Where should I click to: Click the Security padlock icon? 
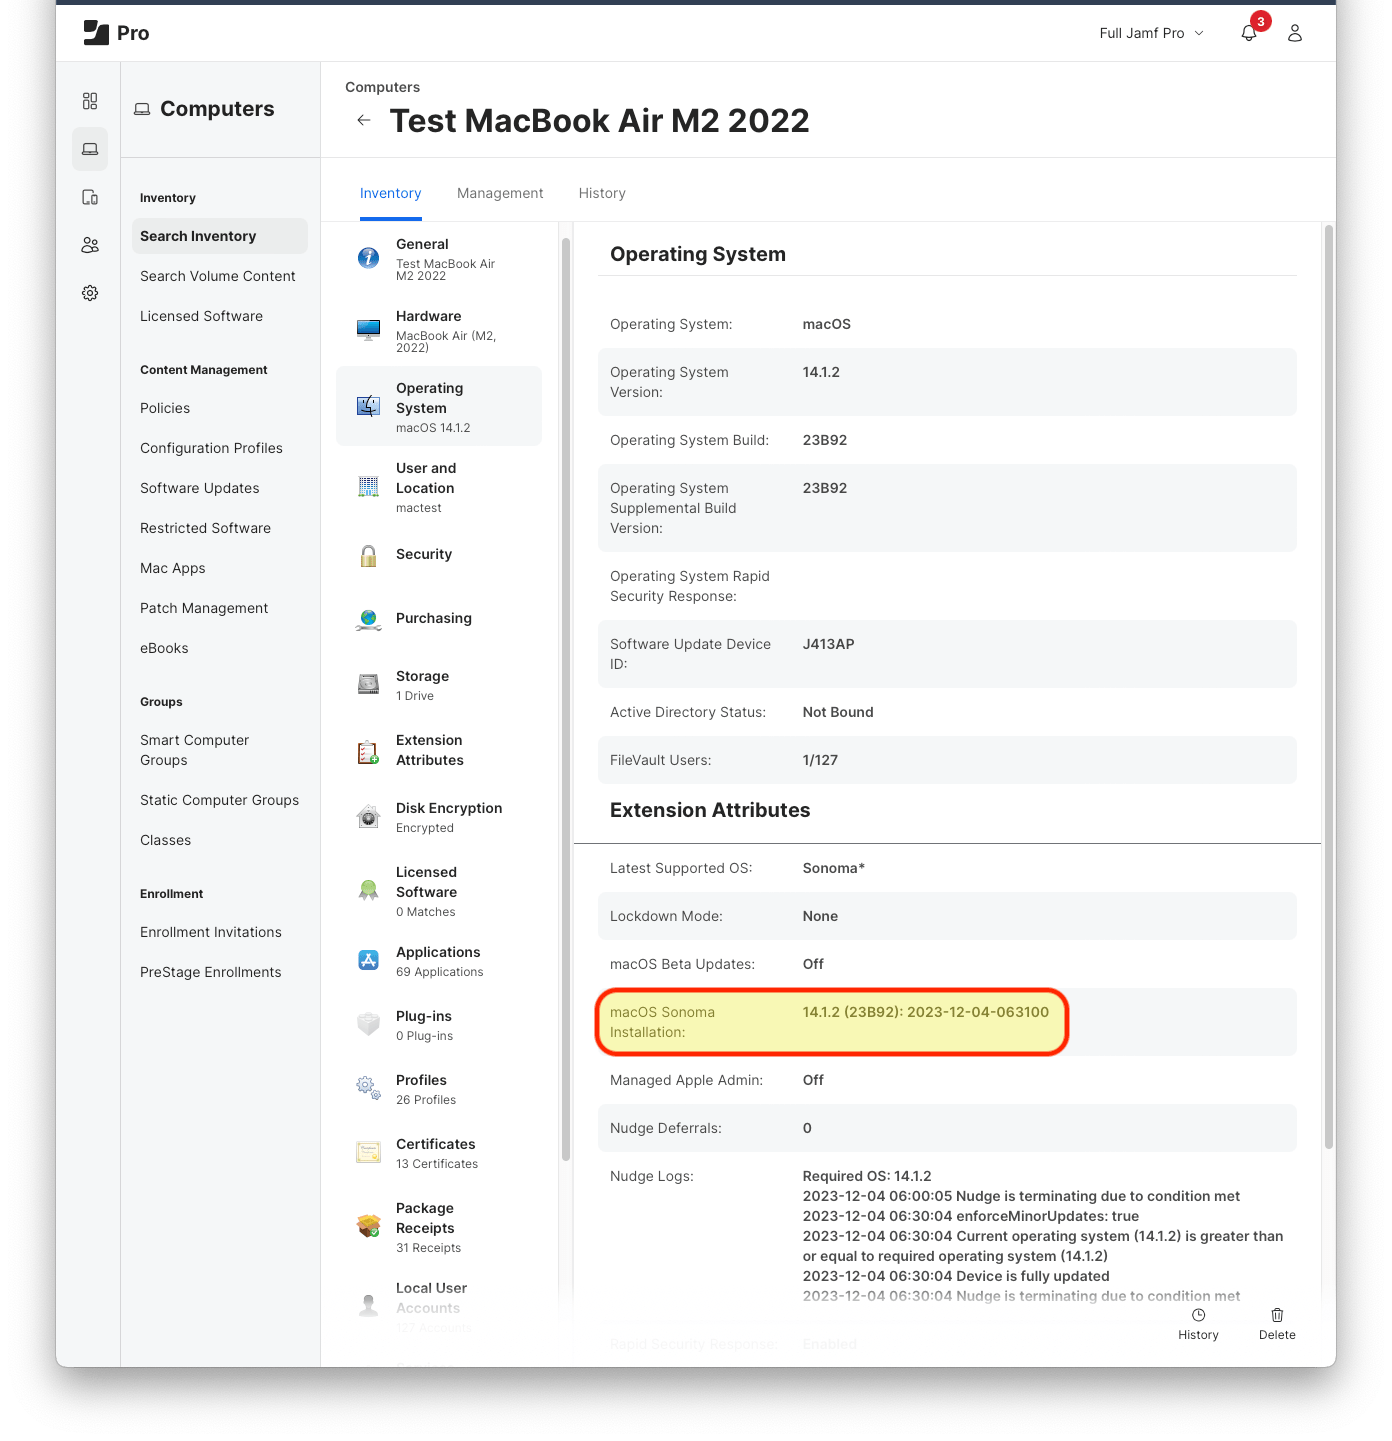click(x=368, y=556)
